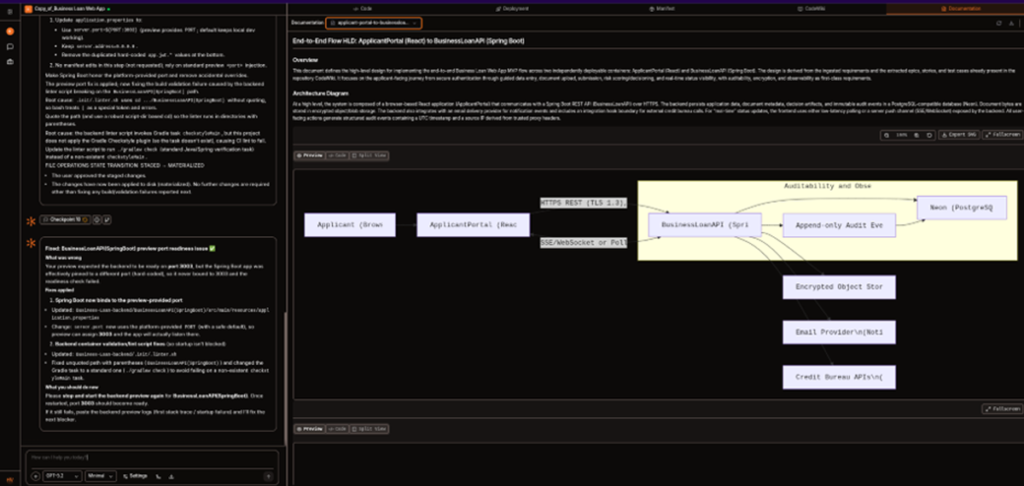The image size is (1024, 486).
Task: Click the zoom-in icon in diagram toolbar
Action: 917,135
